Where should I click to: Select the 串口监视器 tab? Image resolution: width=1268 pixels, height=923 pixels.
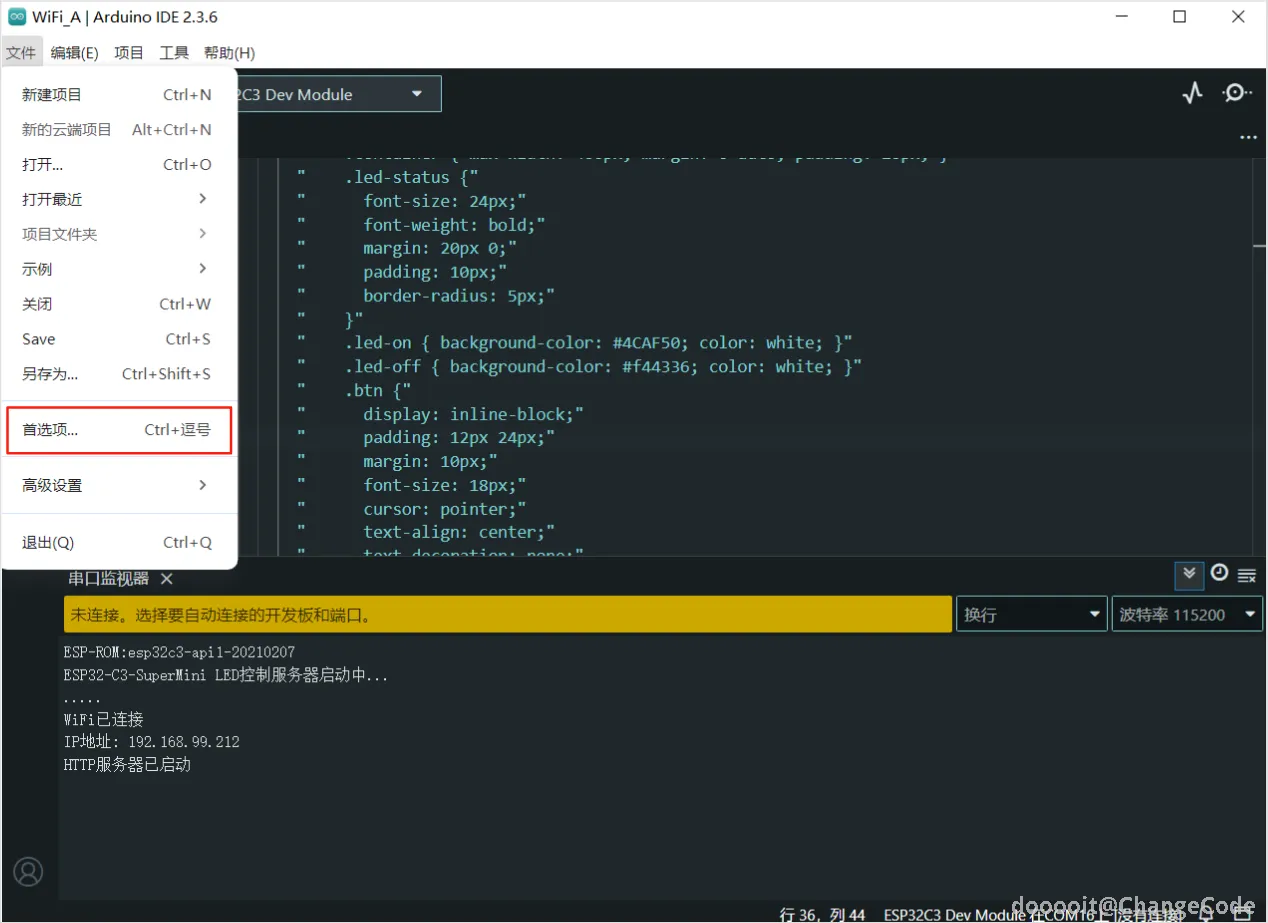[x=108, y=579]
